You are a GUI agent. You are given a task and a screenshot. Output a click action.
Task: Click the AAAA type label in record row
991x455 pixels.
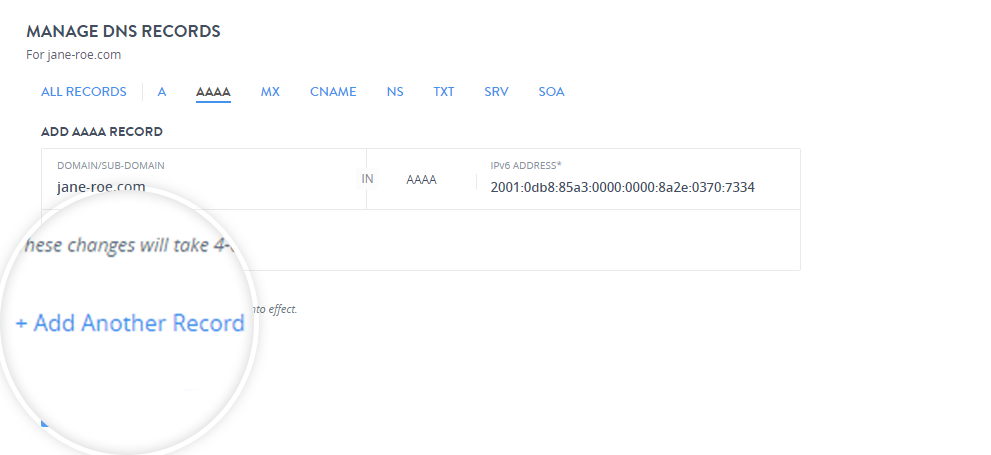(x=421, y=180)
